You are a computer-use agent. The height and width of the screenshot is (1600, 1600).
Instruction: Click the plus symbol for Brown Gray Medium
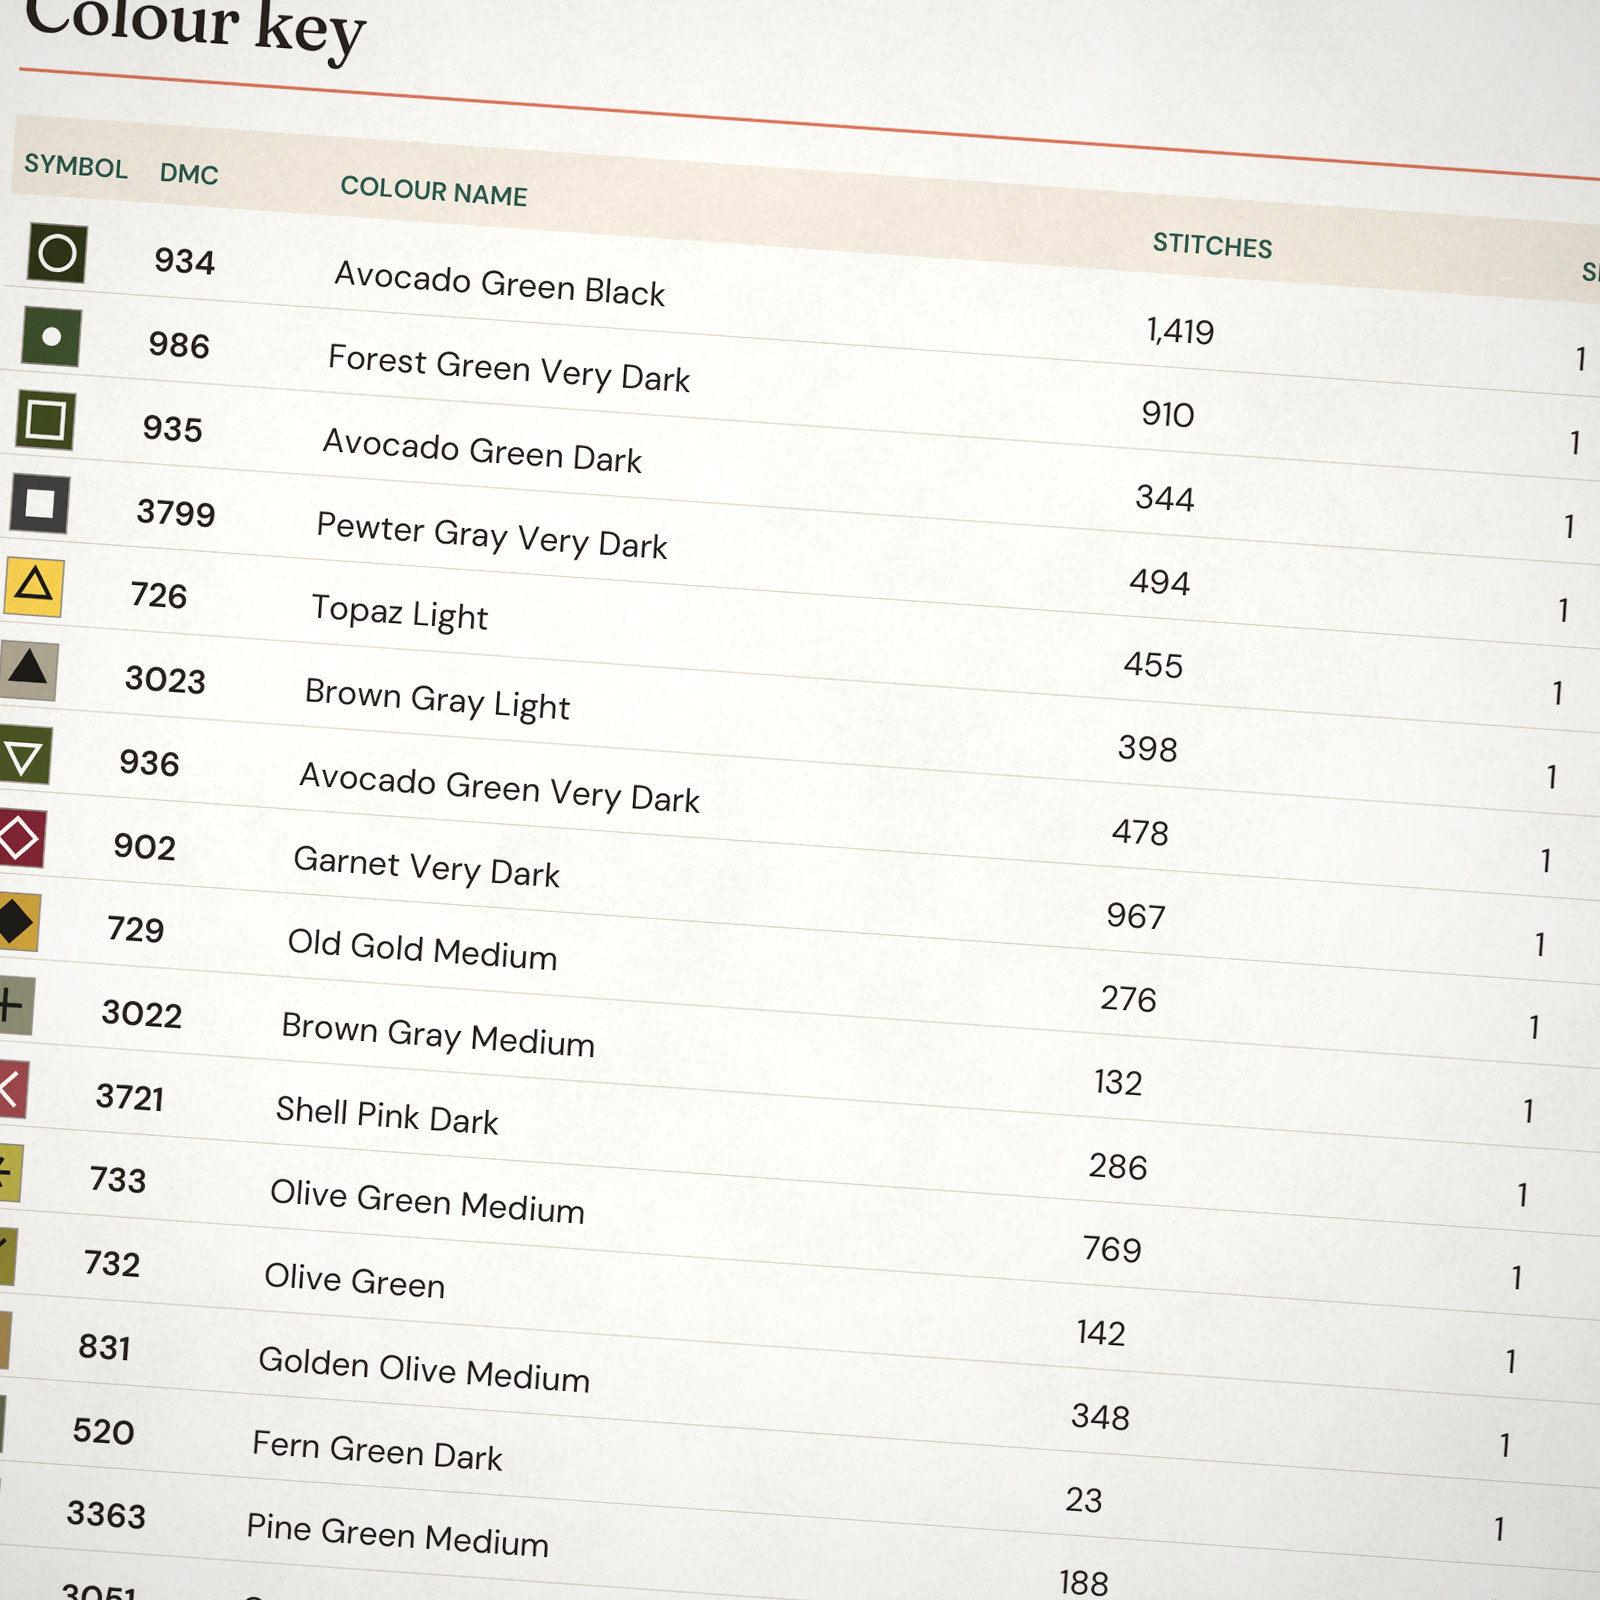pos(15,1006)
